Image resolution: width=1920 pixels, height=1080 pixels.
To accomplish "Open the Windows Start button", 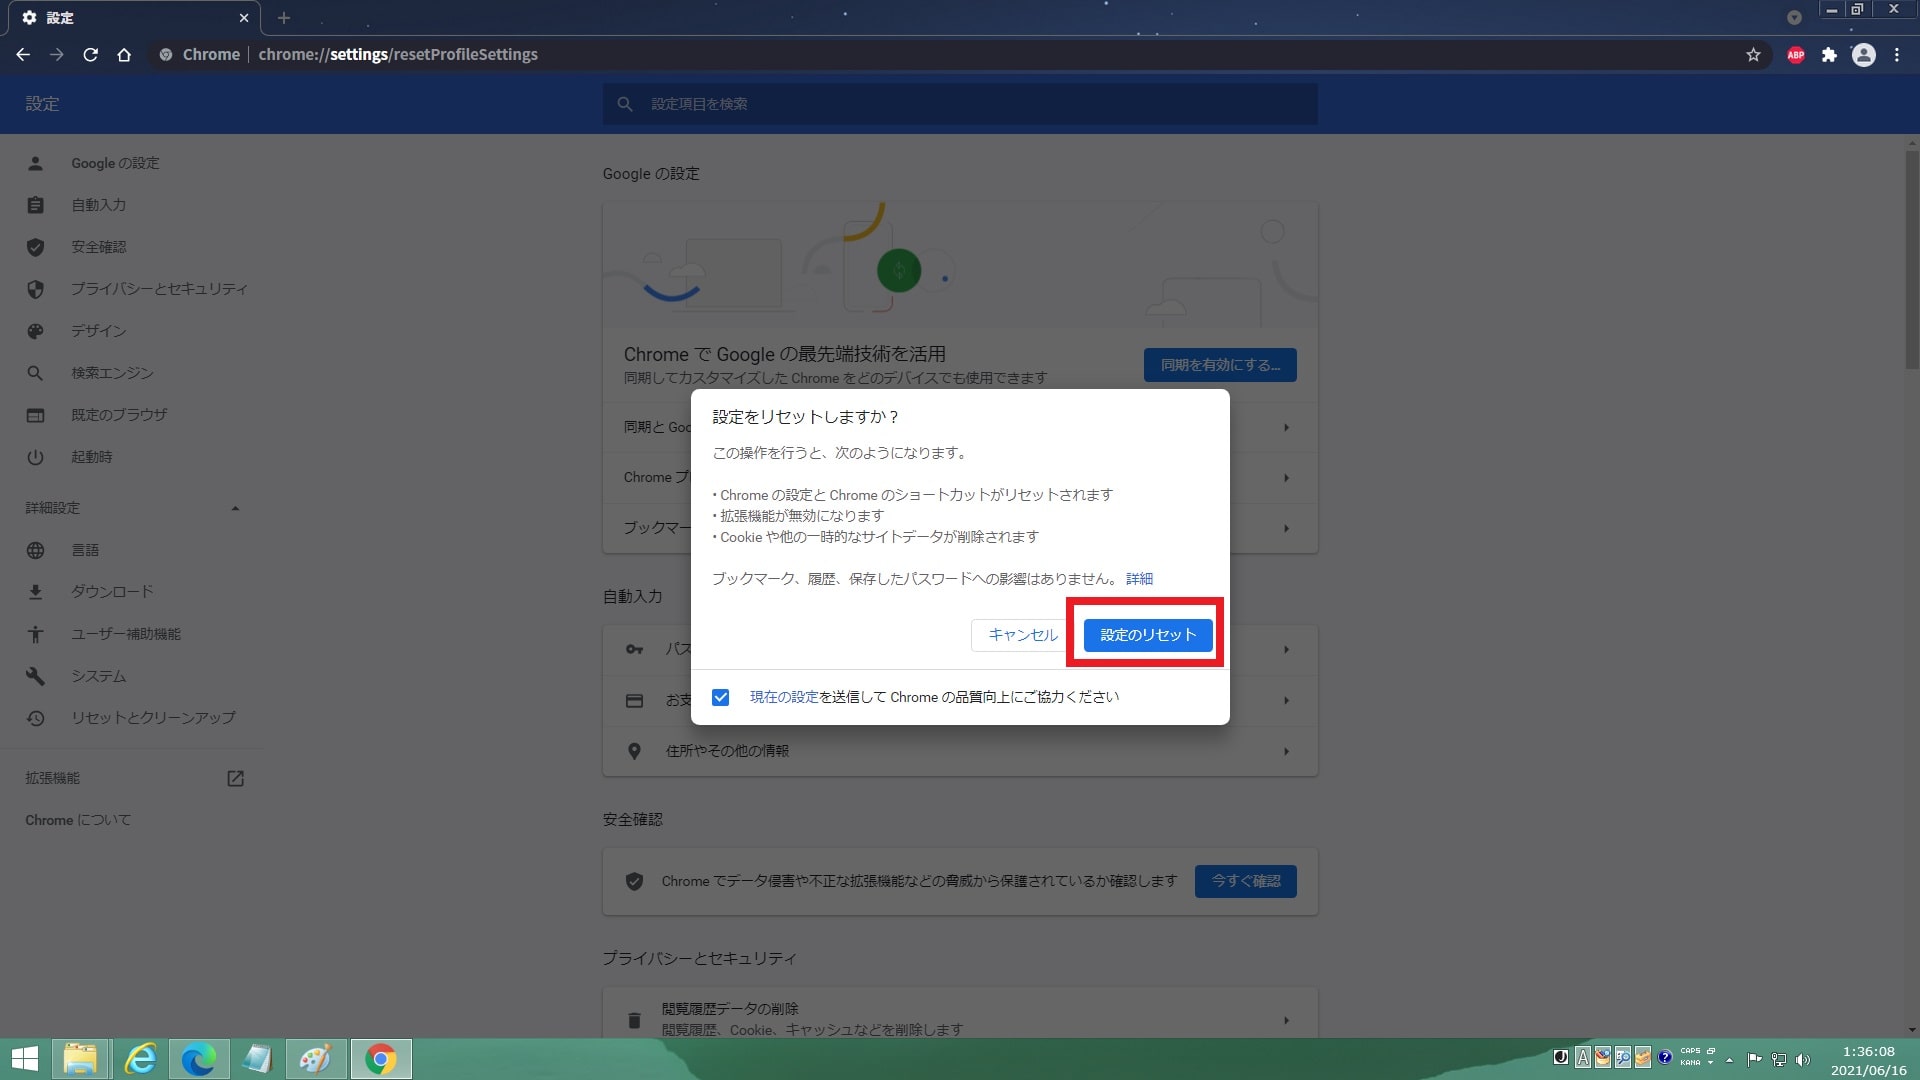I will [x=25, y=1059].
